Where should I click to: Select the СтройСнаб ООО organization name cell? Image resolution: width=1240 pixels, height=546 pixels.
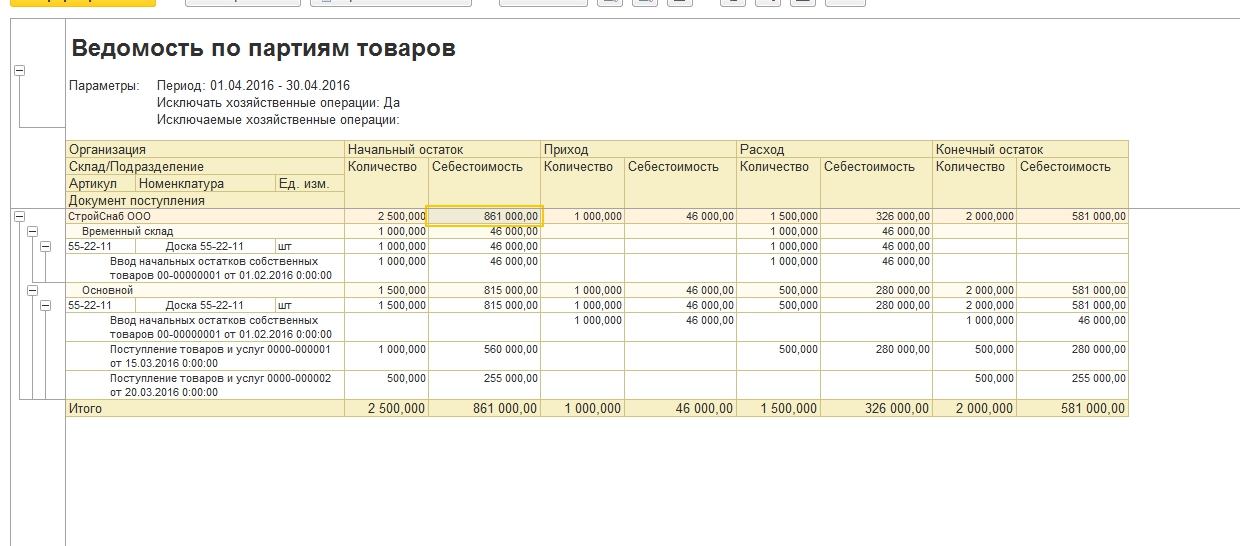(x=110, y=216)
